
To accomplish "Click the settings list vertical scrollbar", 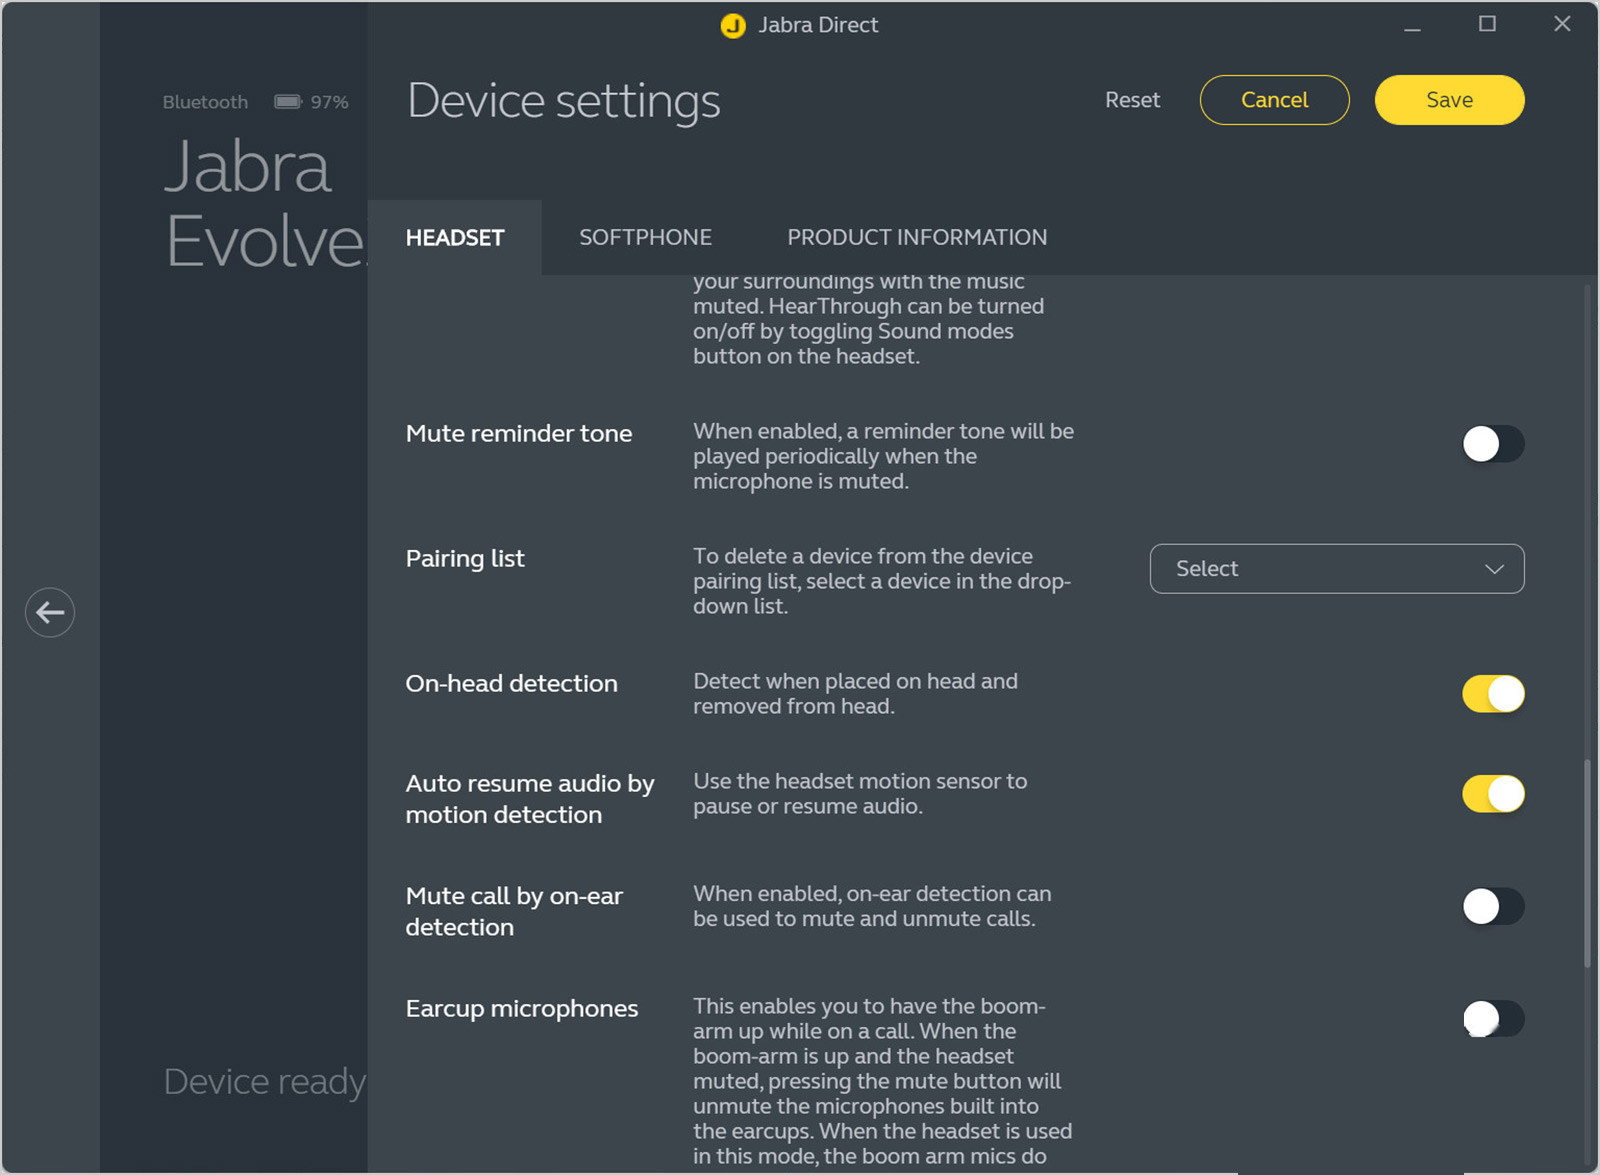I will [1587, 860].
